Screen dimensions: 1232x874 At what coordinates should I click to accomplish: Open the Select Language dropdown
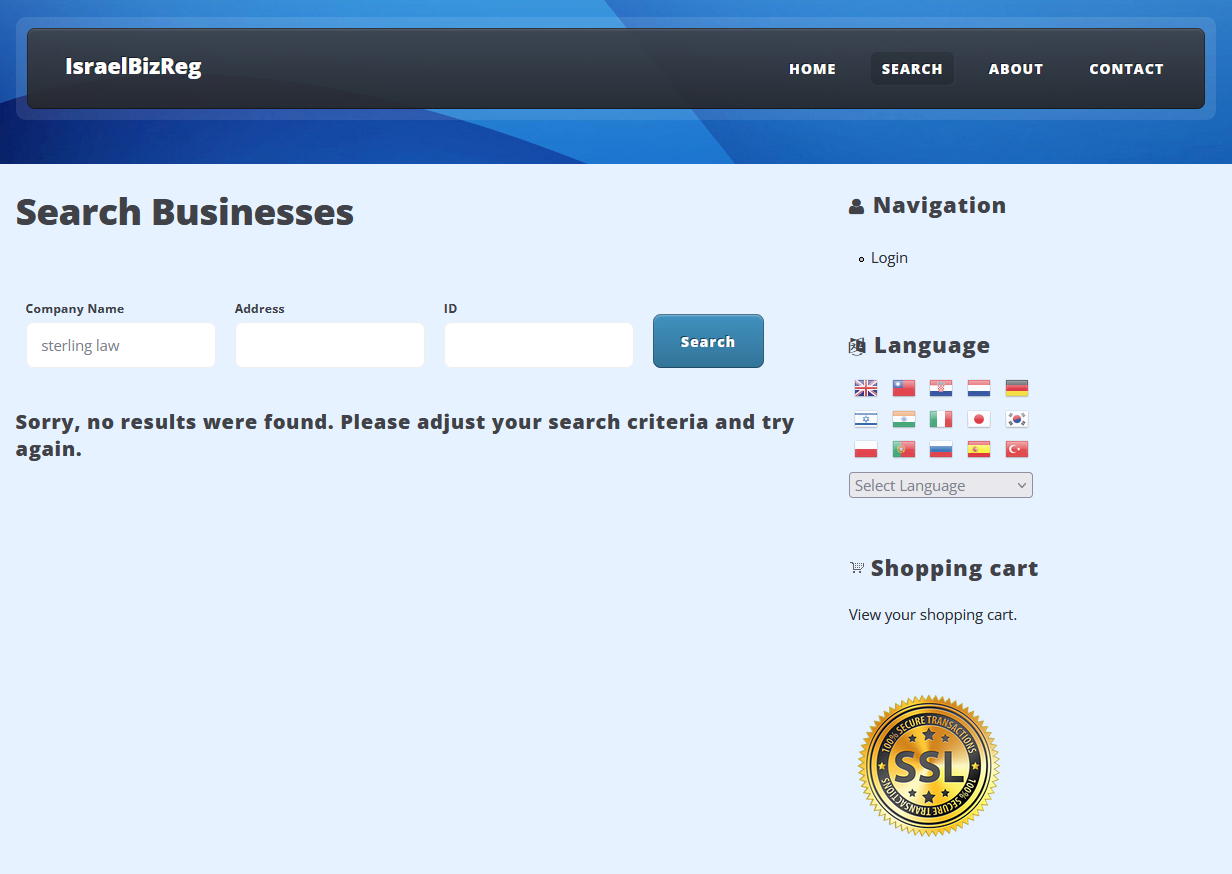tap(940, 485)
